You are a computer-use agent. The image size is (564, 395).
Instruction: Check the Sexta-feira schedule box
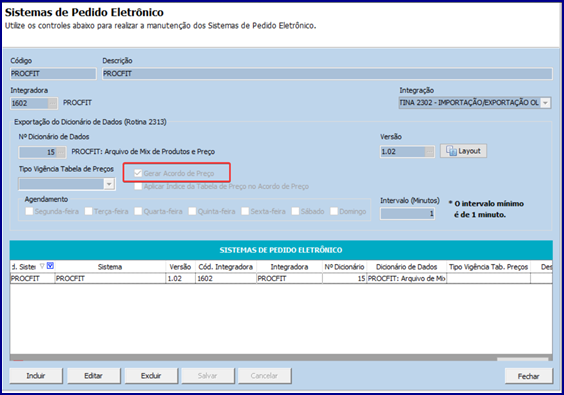click(x=245, y=211)
